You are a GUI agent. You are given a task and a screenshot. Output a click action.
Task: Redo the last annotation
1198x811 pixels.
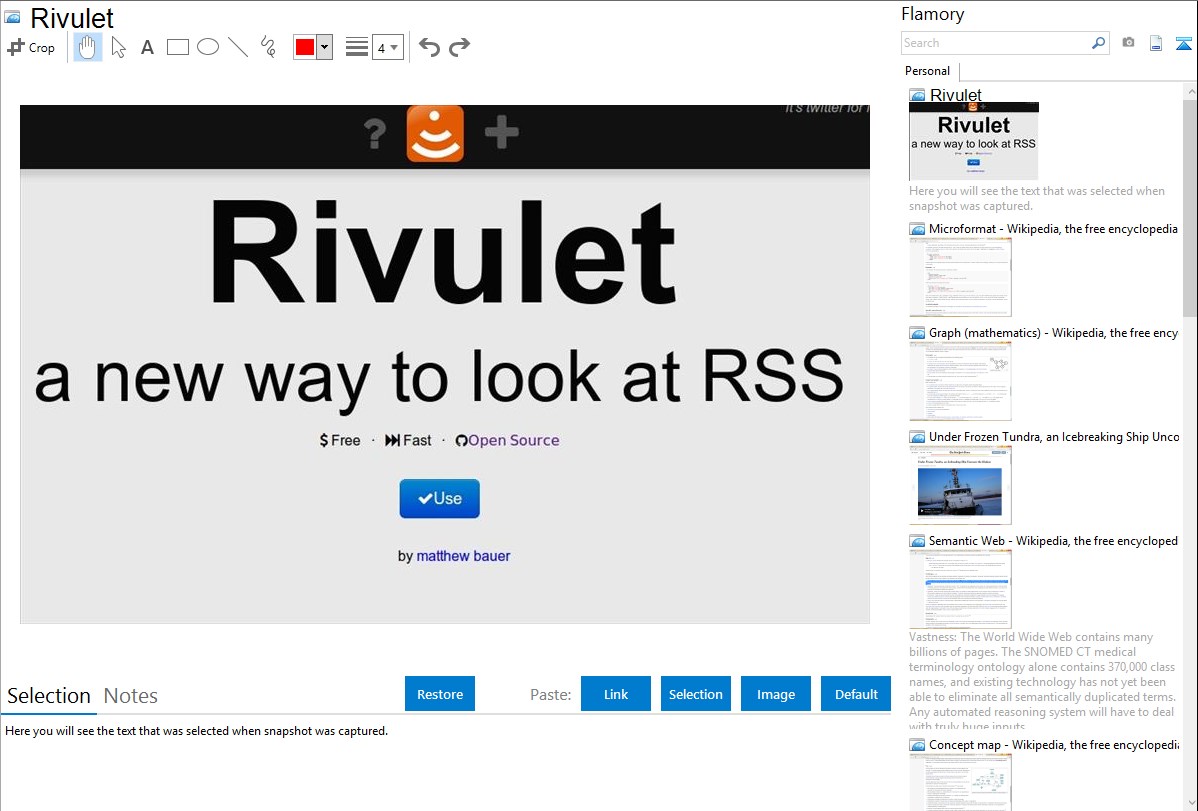click(459, 47)
